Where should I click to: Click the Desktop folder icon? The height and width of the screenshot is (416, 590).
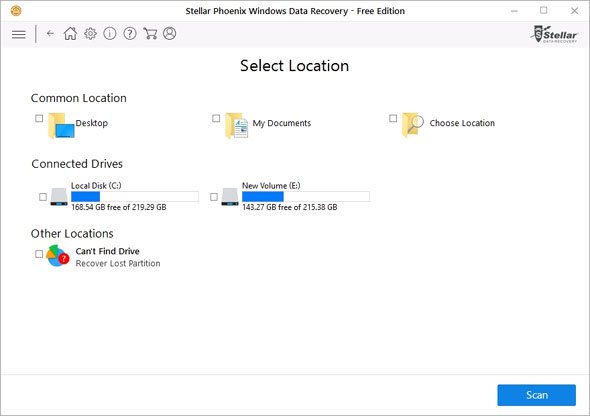(x=61, y=126)
